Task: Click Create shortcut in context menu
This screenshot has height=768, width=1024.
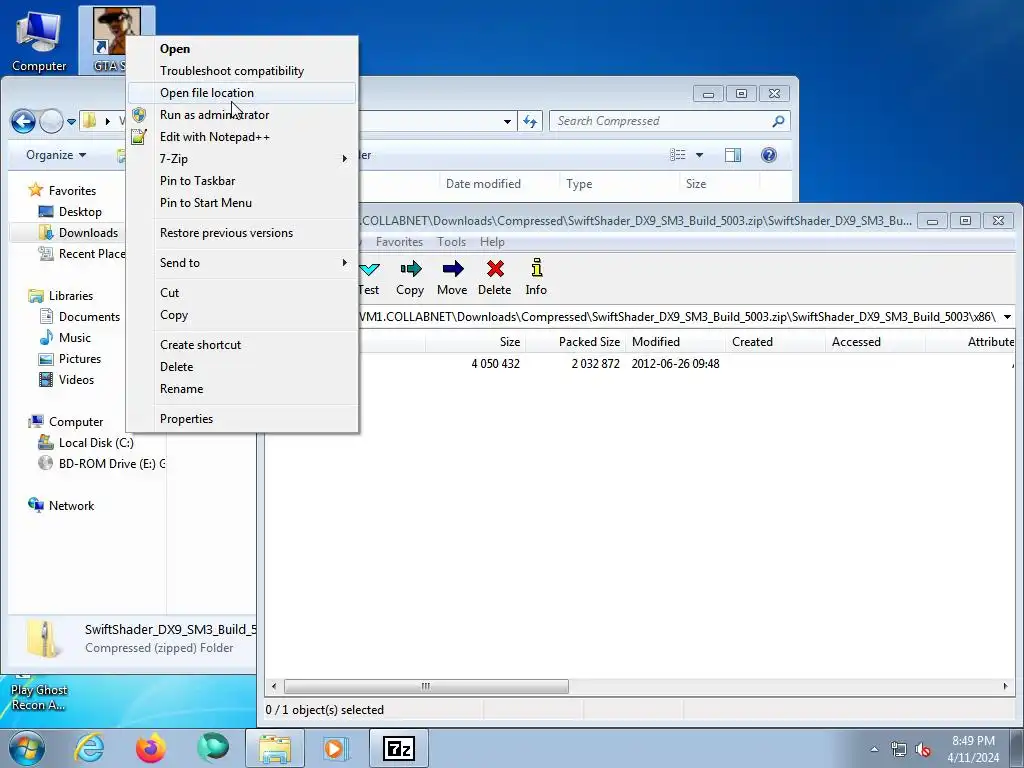Action: pos(242,345)
